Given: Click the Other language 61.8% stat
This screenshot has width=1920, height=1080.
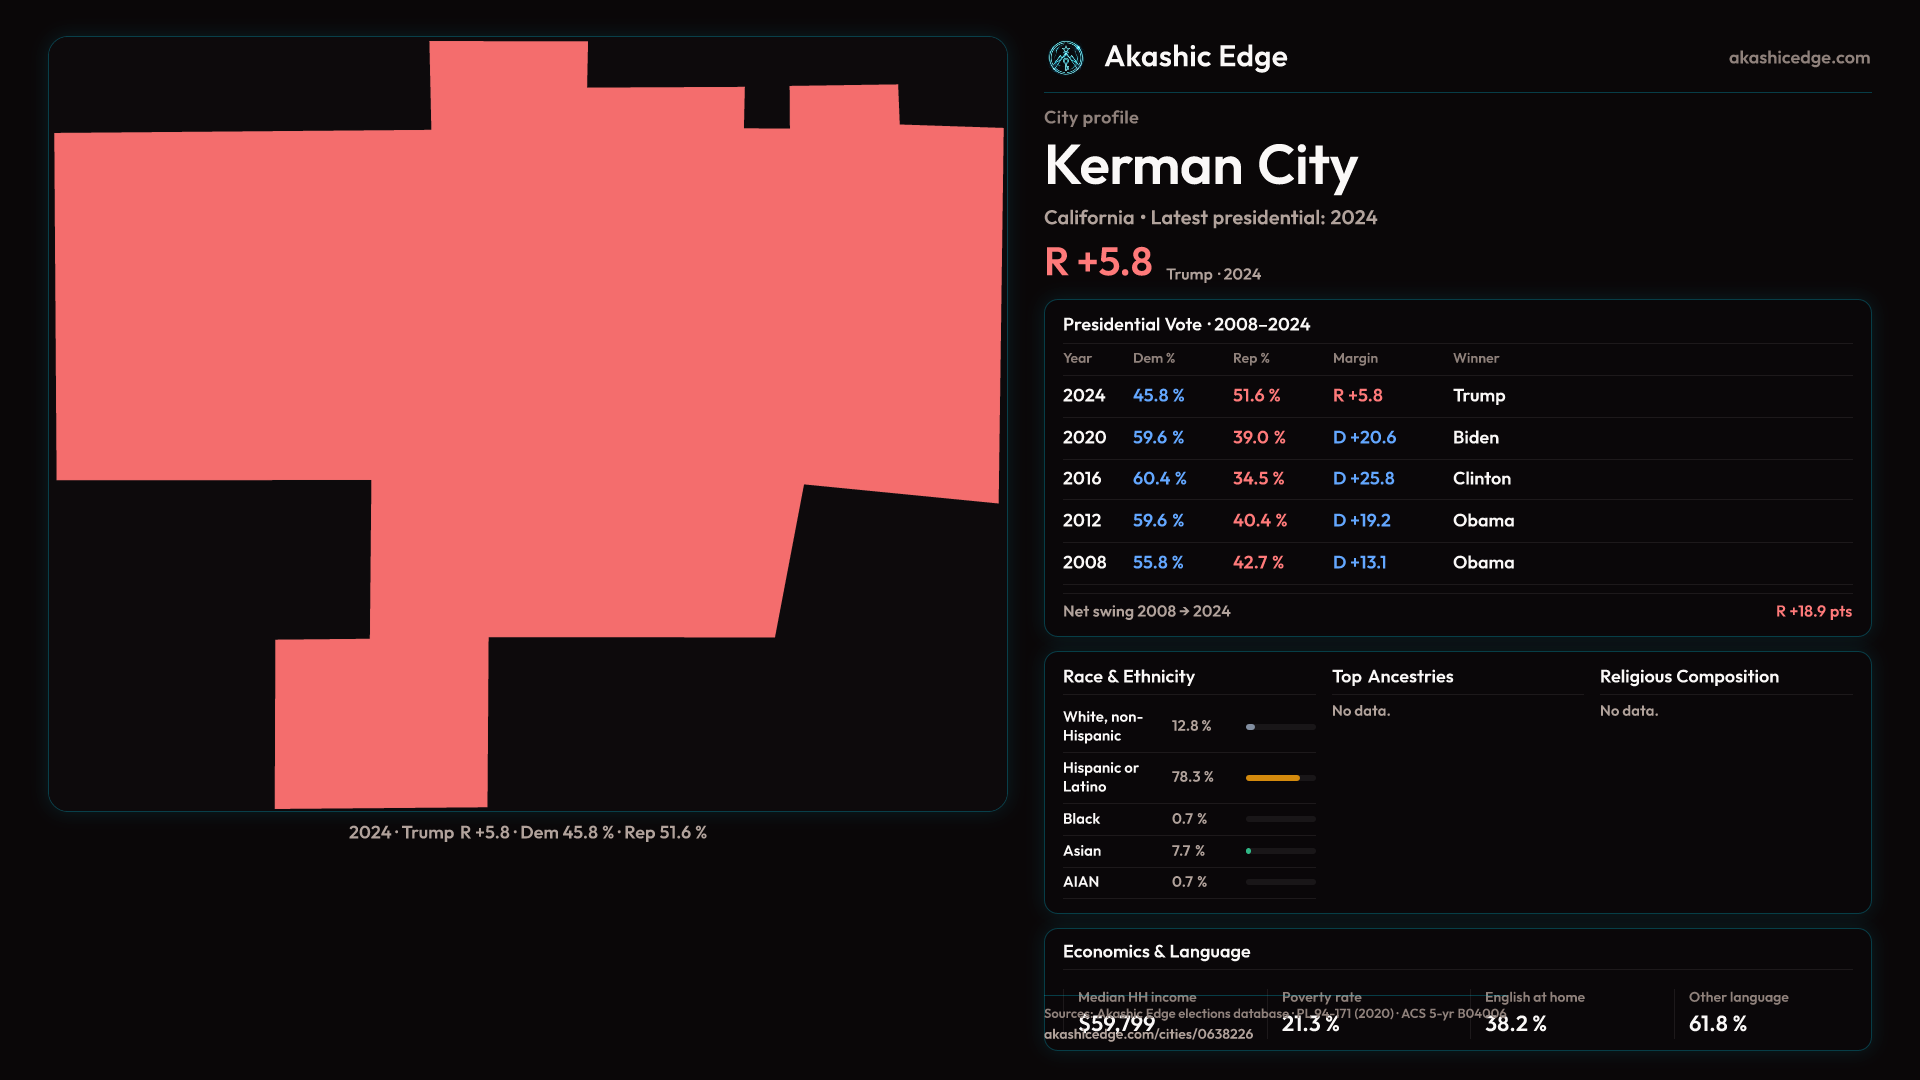Looking at the screenshot, I should 1718,1023.
